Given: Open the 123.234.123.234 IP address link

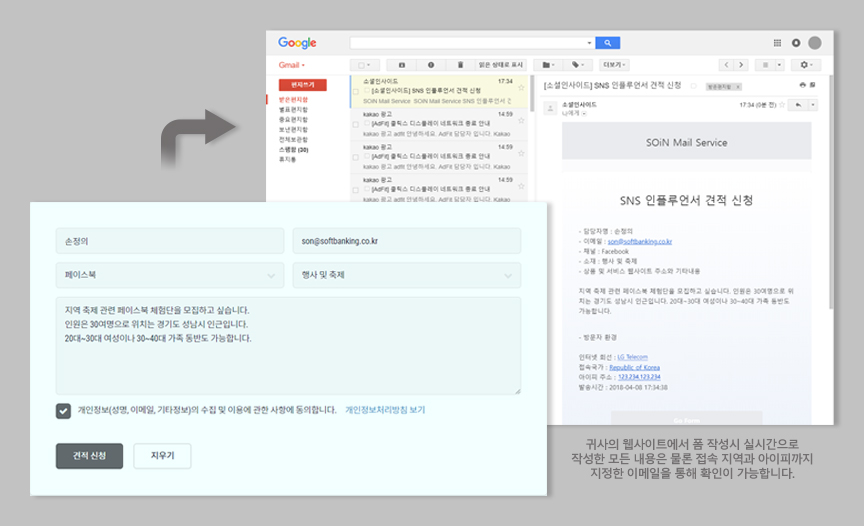Looking at the screenshot, I should (x=639, y=377).
